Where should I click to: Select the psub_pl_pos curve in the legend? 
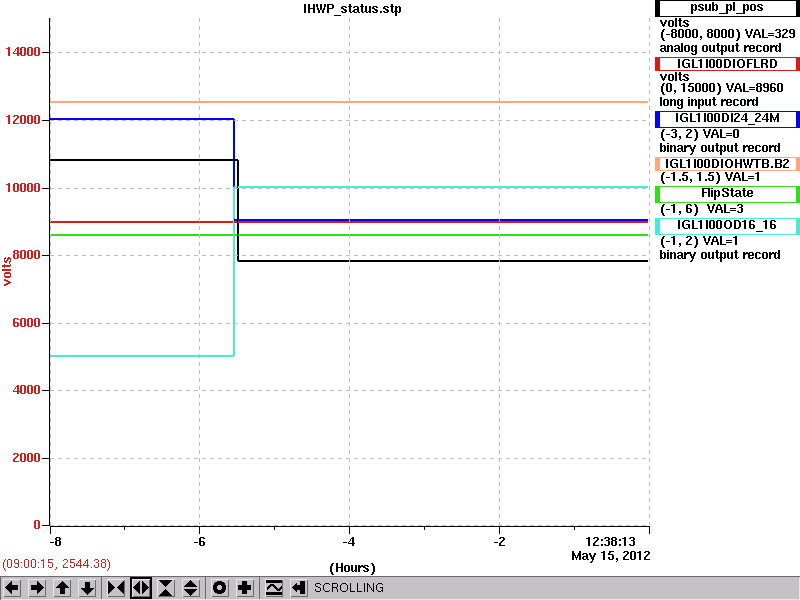click(x=727, y=8)
